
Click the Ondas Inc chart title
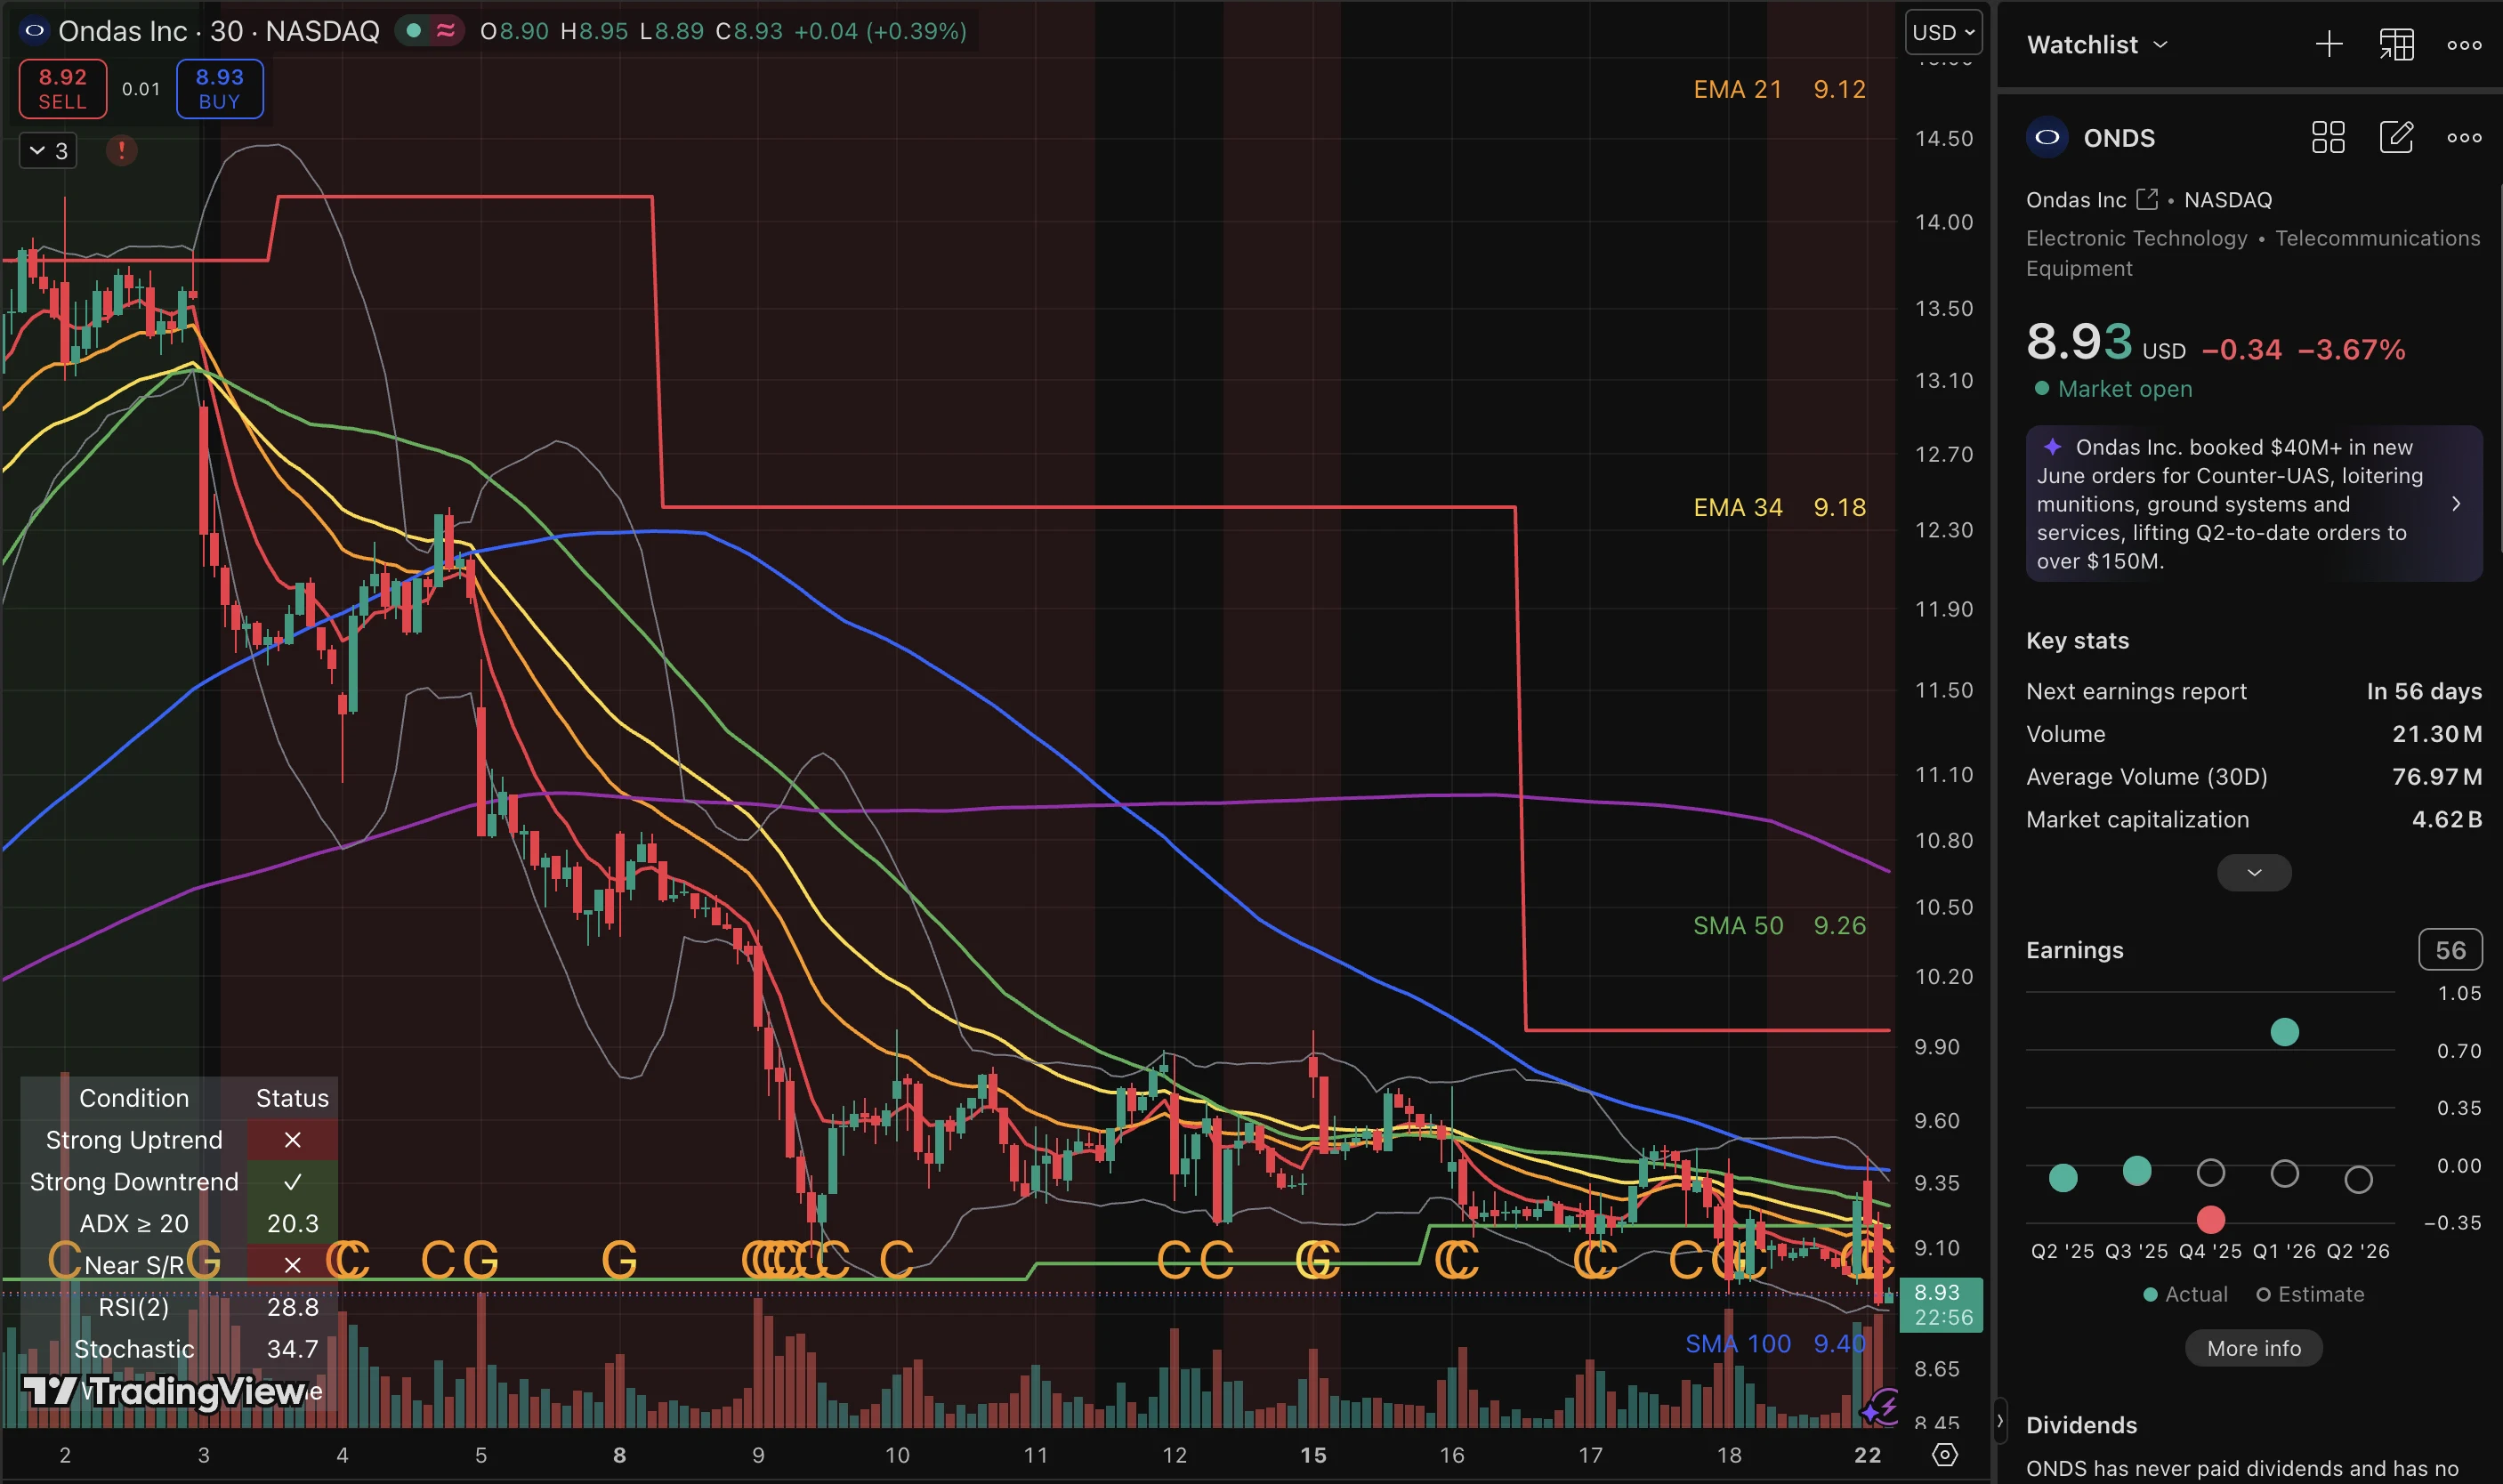pyautogui.click(x=218, y=31)
